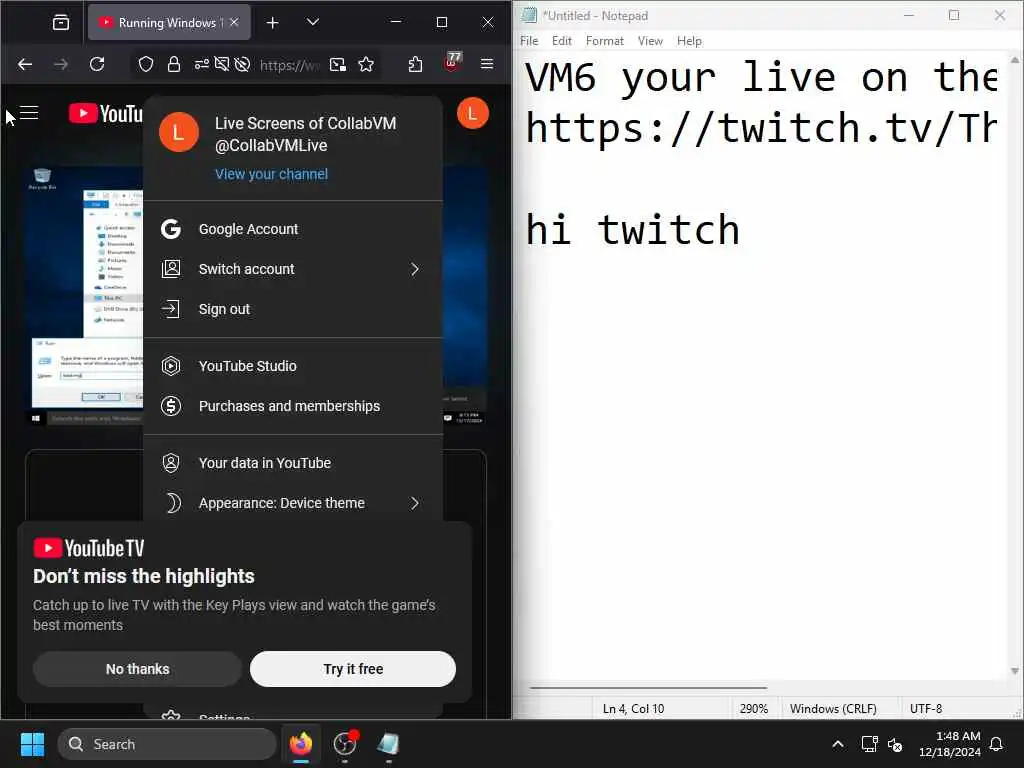Screen dimensions: 1024x768
Task: Open Purchases and memberships
Action: point(293,406)
